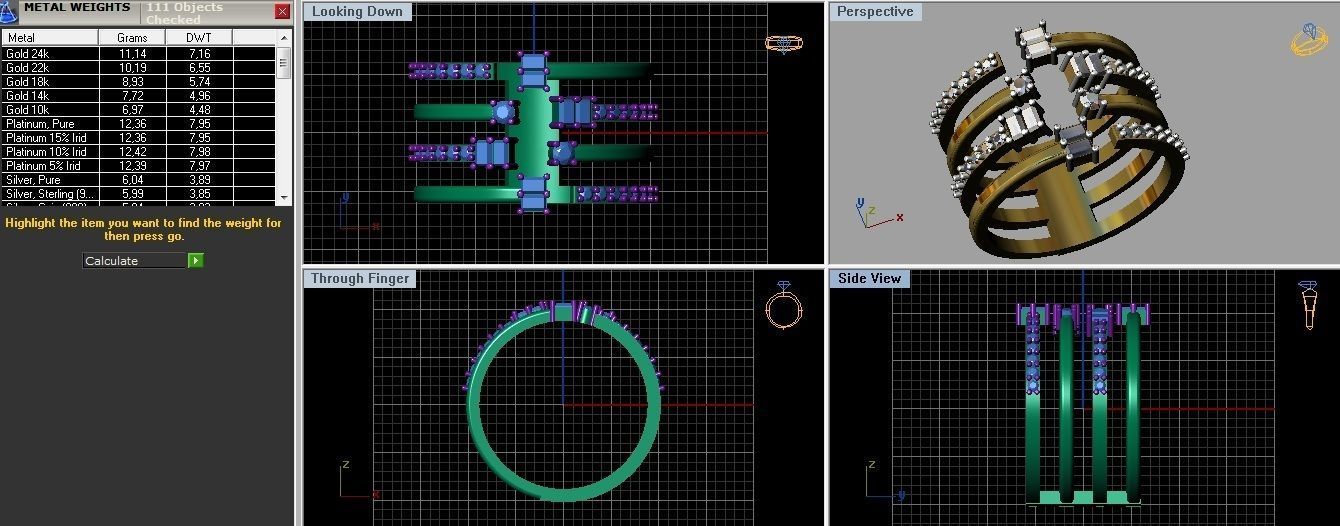This screenshot has width=1340, height=526.
Task: Click the 4,48 DWT value
Action: (x=199, y=109)
